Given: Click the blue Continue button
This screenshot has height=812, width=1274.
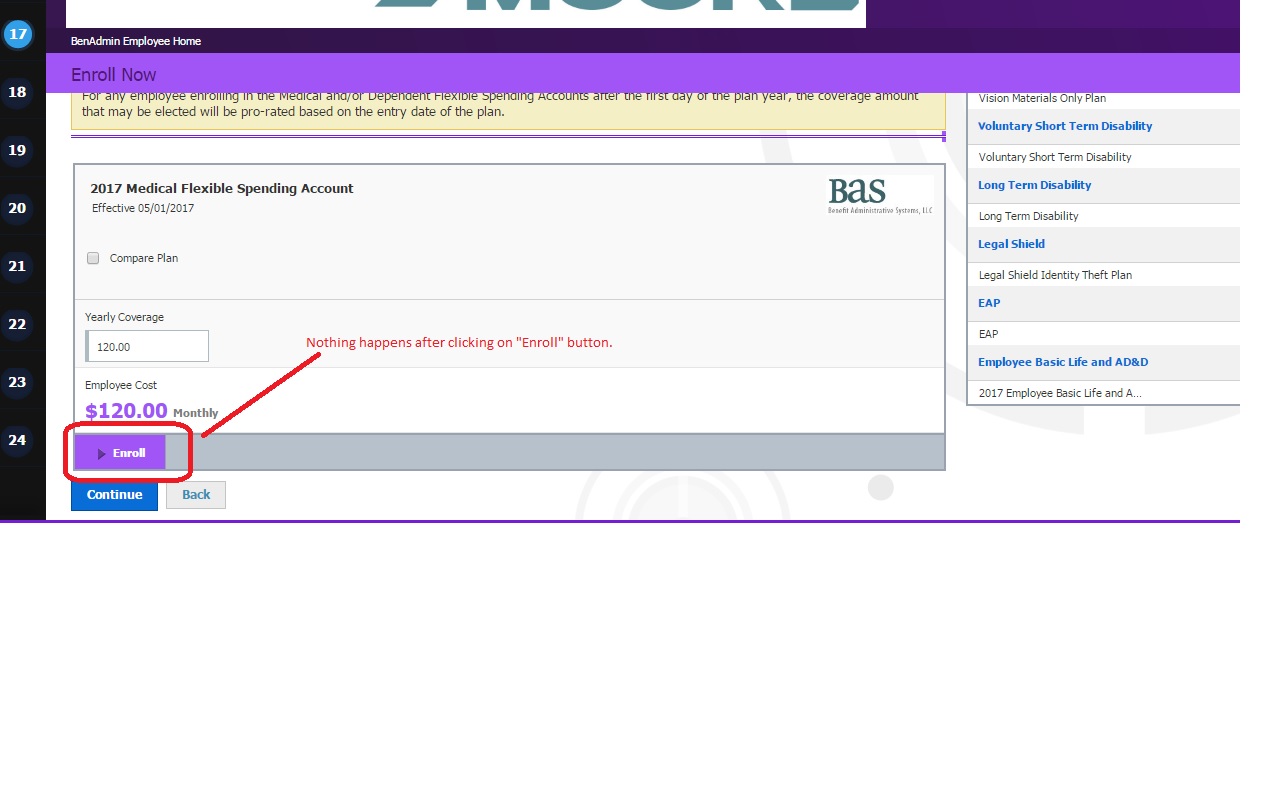Looking at the screenshot, I should coord(114,495).
